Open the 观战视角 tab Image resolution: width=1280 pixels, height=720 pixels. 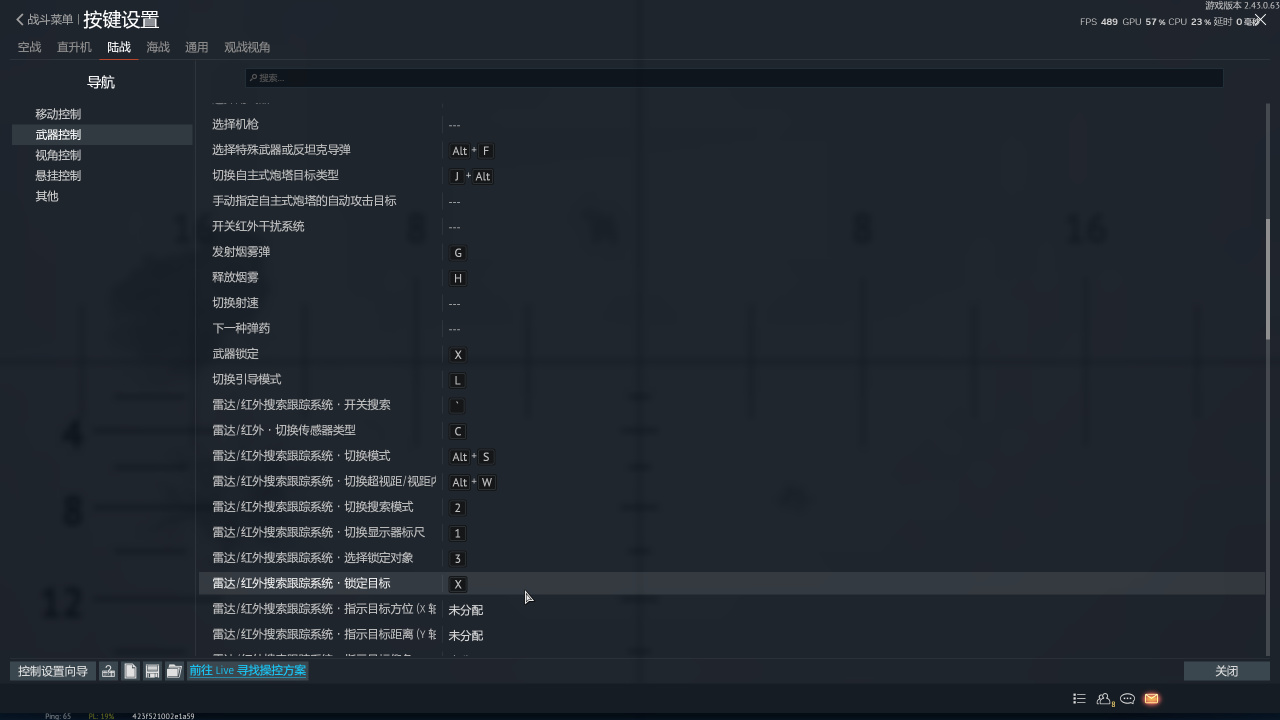(247, 47)
